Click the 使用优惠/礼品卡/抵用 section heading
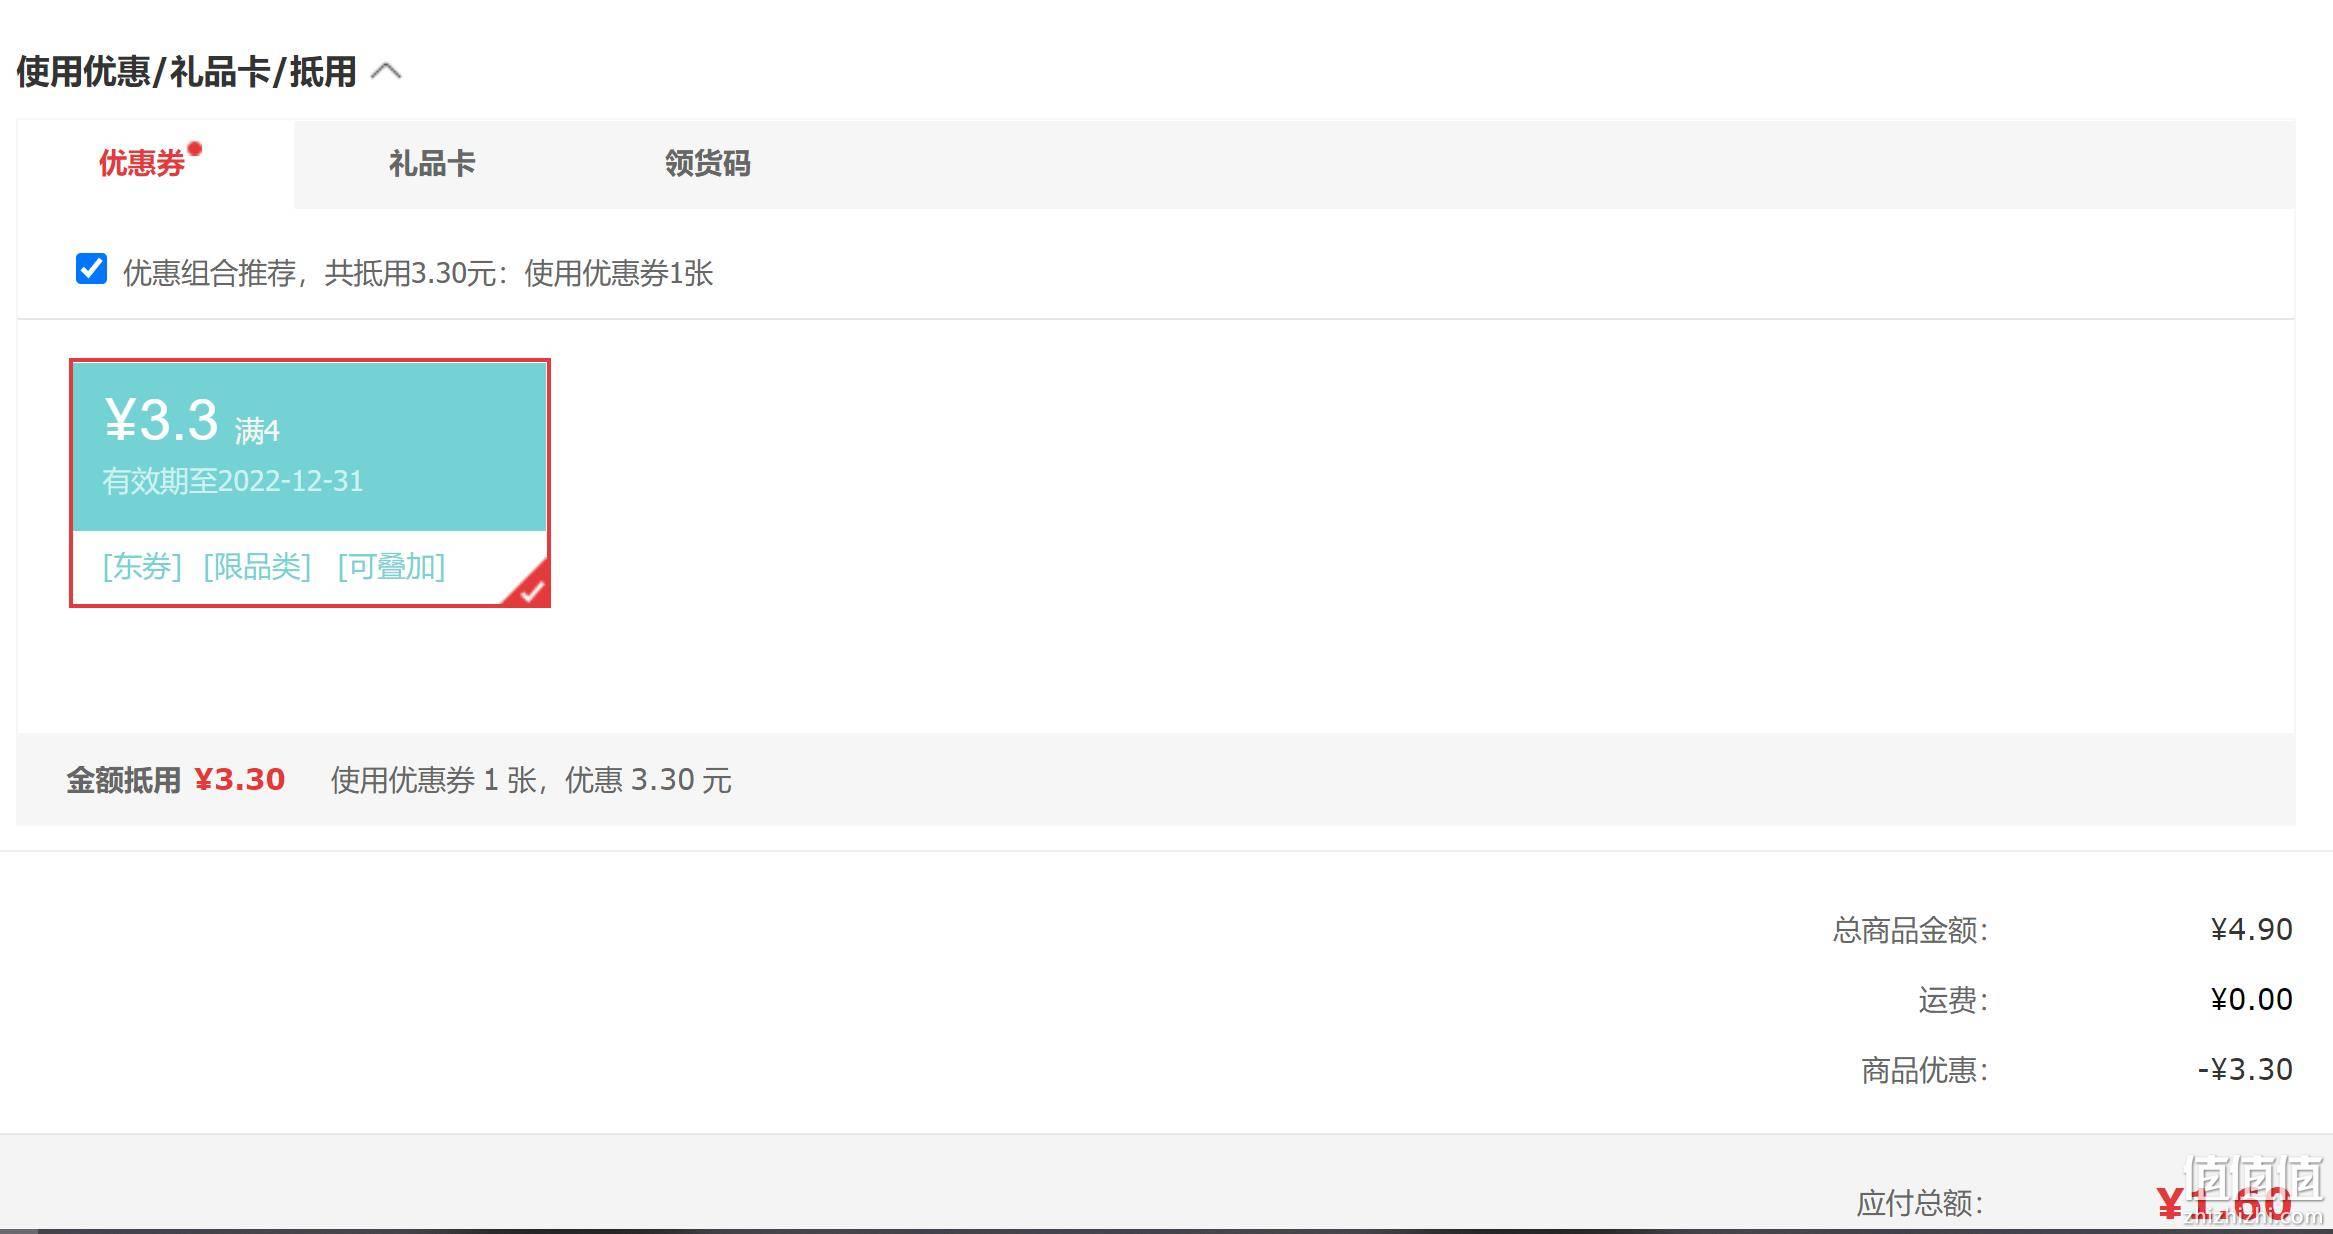This screenshot has height=1234, width=2333. [x=187, y=72]
